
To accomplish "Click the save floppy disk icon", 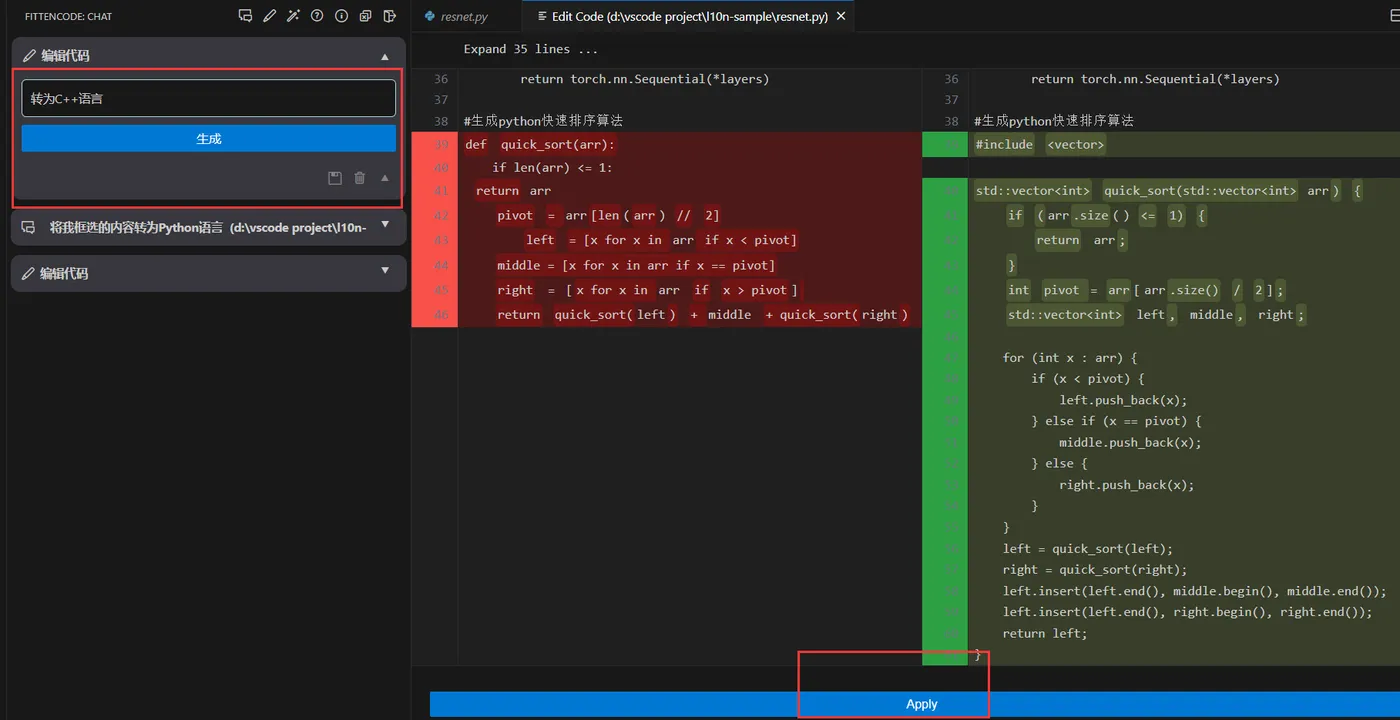I will click(335, 178).
